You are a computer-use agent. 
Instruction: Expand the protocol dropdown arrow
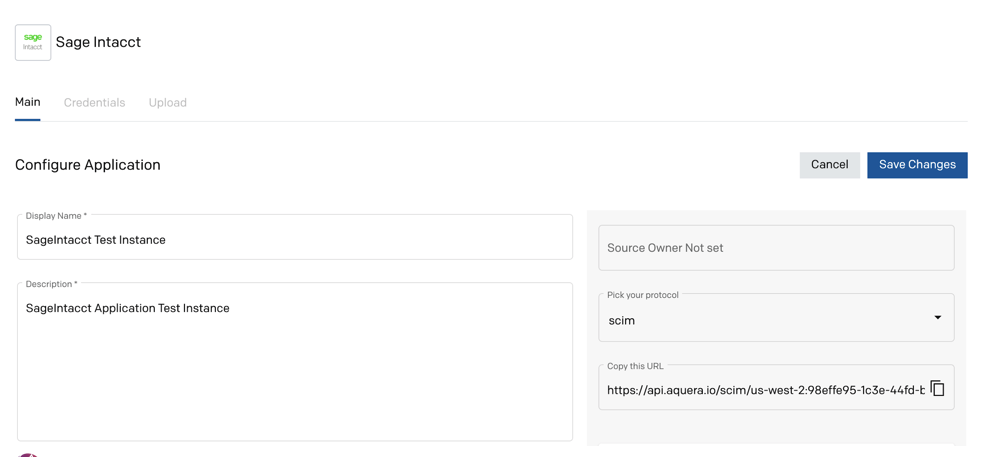pyautogui.click(x=937, y=318)
